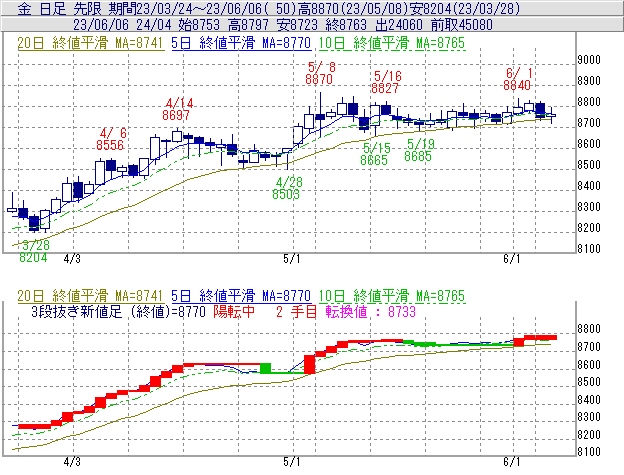
Task: Click the red 陽転中 status text
Action: point(234,311)
